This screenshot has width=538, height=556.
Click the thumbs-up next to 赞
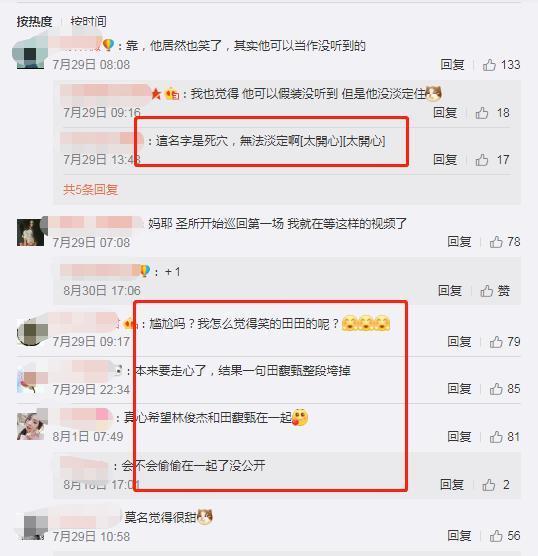point(487,291)
